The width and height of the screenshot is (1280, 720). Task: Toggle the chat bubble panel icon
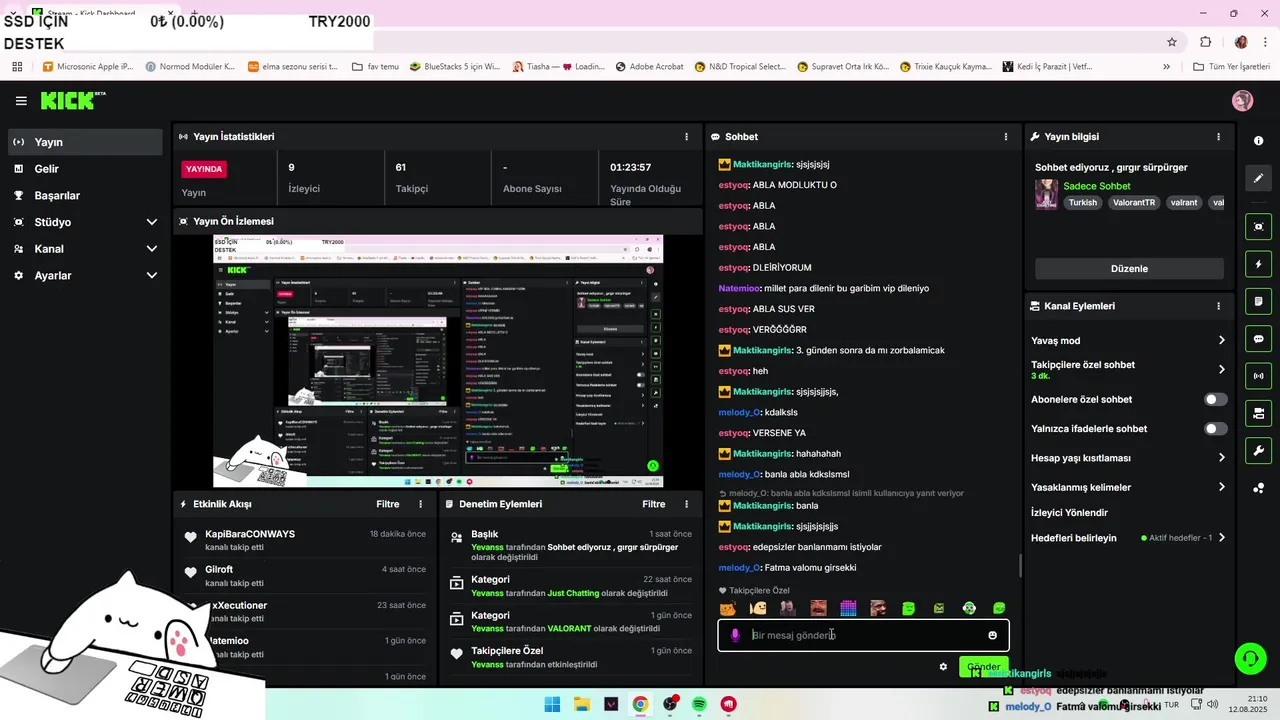click(x=1259, y=339)
